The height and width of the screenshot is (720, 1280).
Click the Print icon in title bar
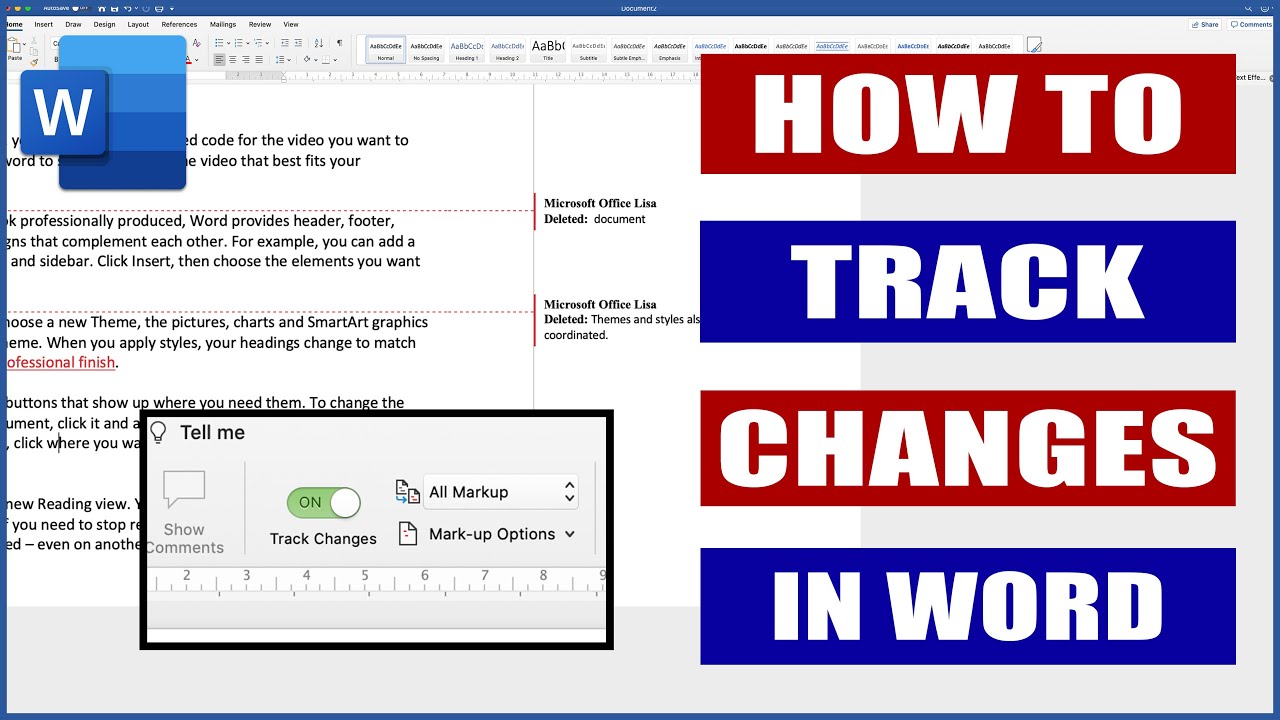point(159,9)
